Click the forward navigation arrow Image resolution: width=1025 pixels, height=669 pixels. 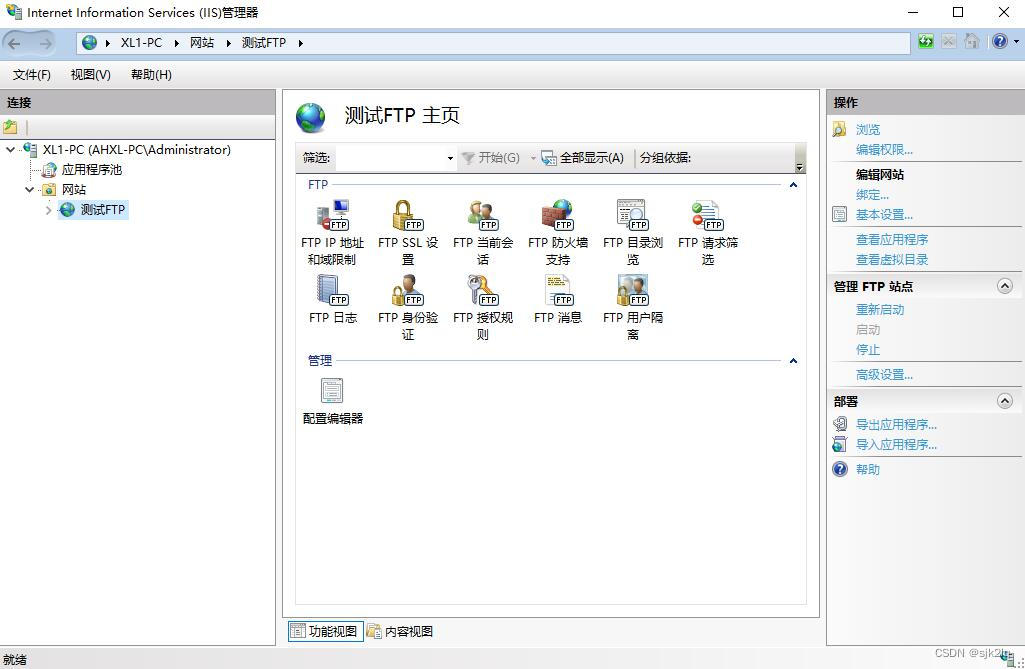(x=44, y=43)
